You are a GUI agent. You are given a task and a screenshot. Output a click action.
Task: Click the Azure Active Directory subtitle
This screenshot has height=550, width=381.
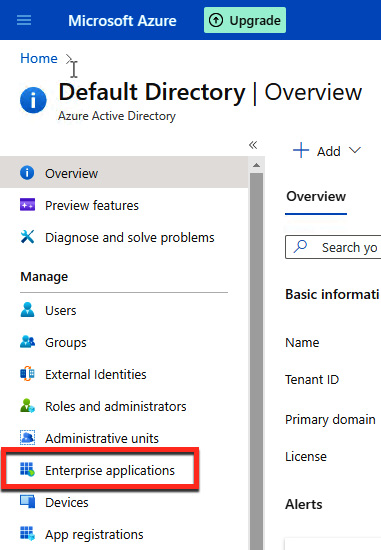click(117, 116)
